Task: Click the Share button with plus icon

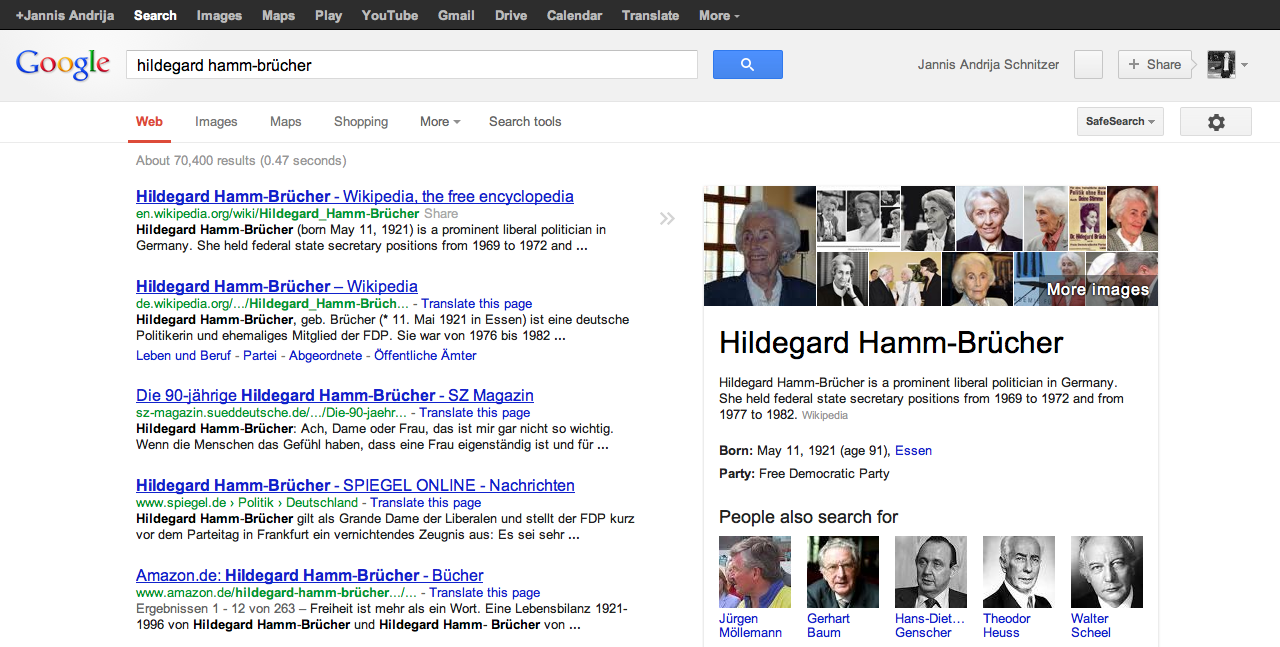Action: point(1154,64)
